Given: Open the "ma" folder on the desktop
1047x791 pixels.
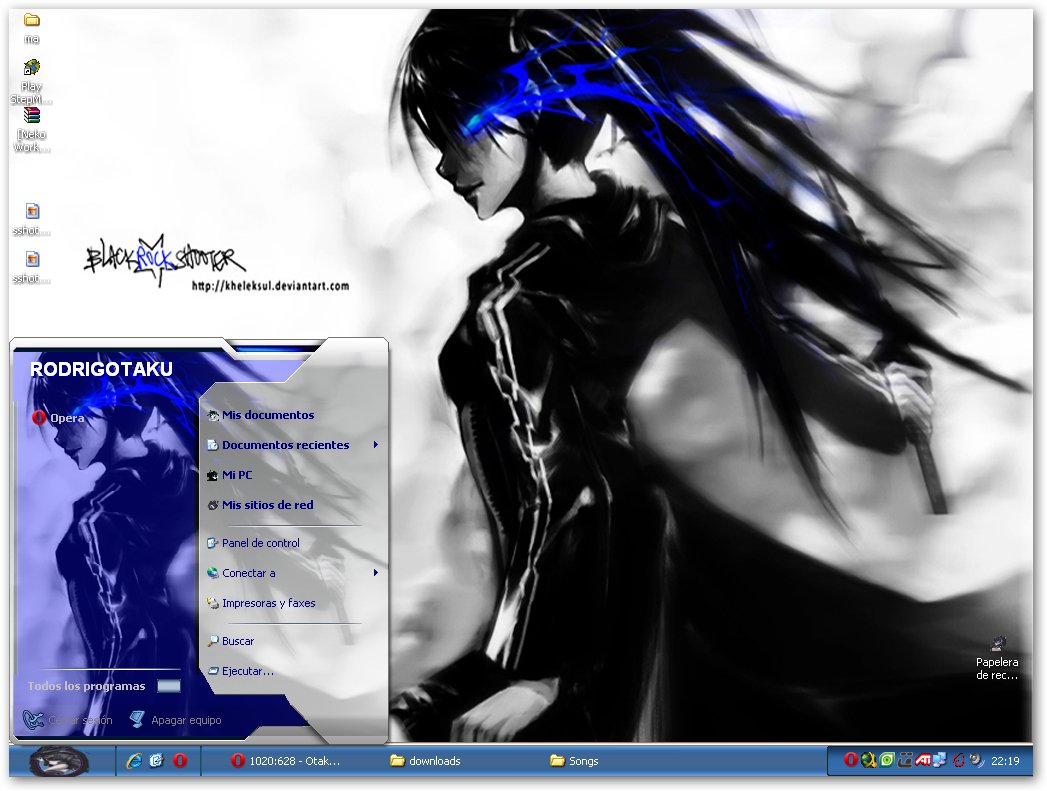Looking at the screenshot, I should (x=31, y=27).
